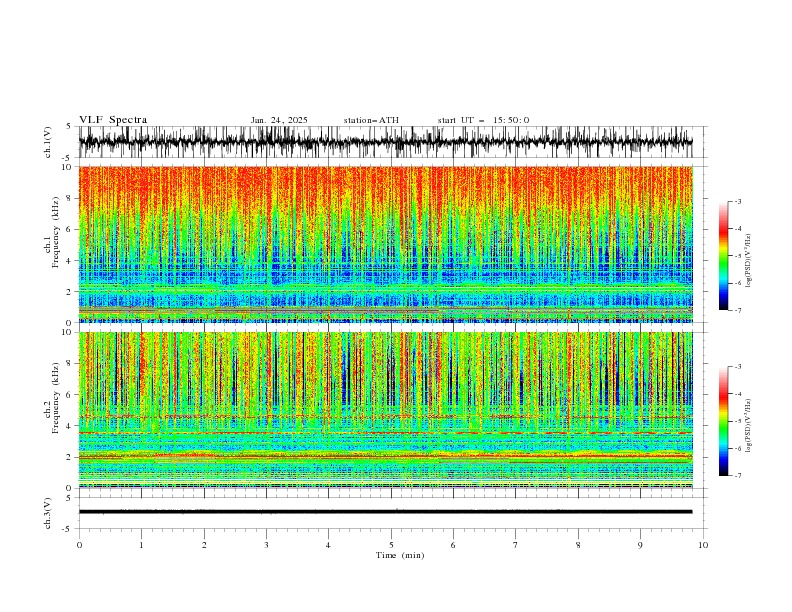Viewport: 792px width, 612px height.
Task: Click time axis tick label 5
Action: pos(391,545)
